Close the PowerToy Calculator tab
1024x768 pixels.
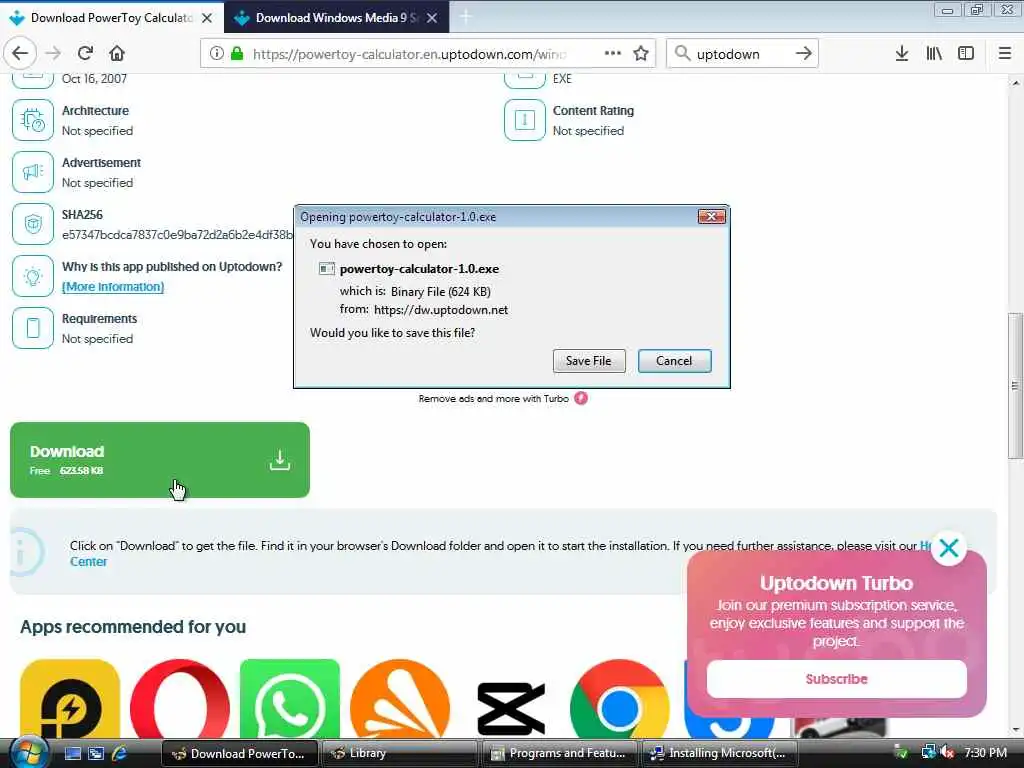(207, 18)
